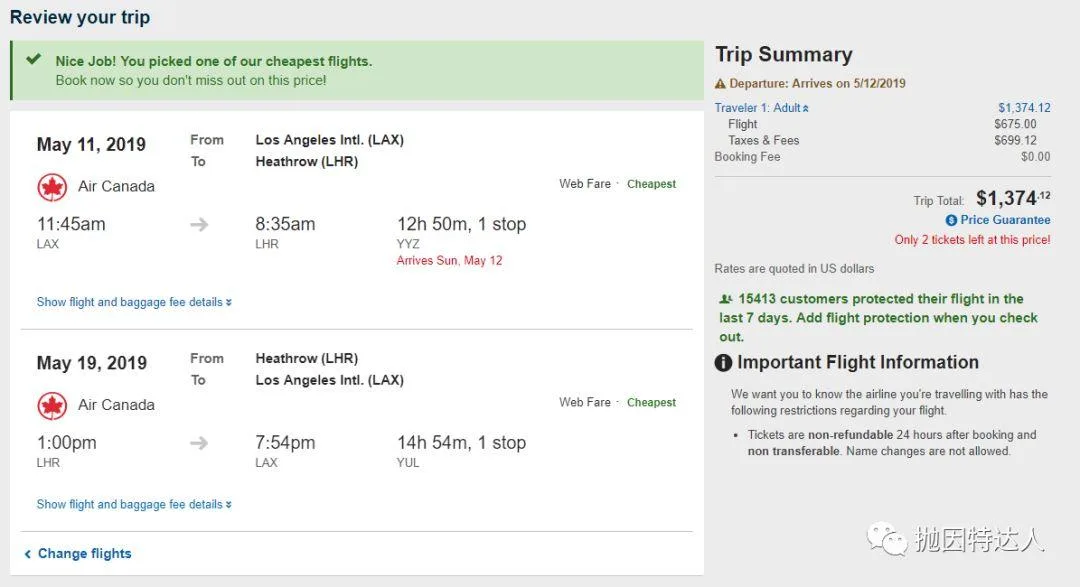Expand outbound flight and baggage fee details
The width and height of the screenshot is (1080, 587).
click(134, 302)
